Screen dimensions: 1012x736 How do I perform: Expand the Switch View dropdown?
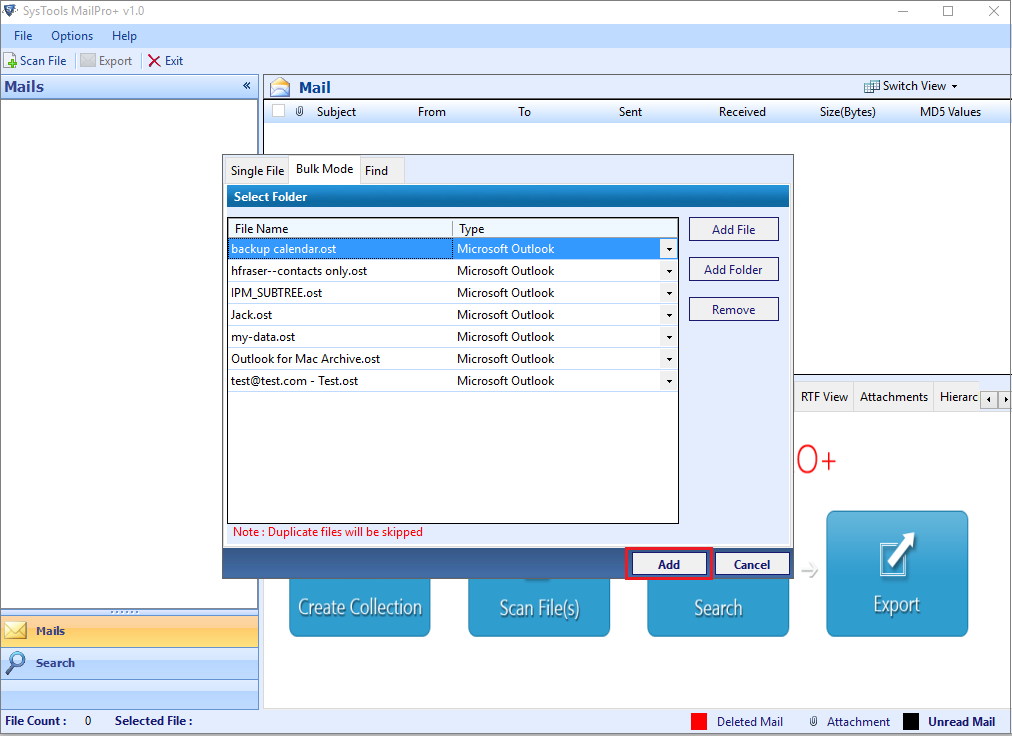[955, 87]
